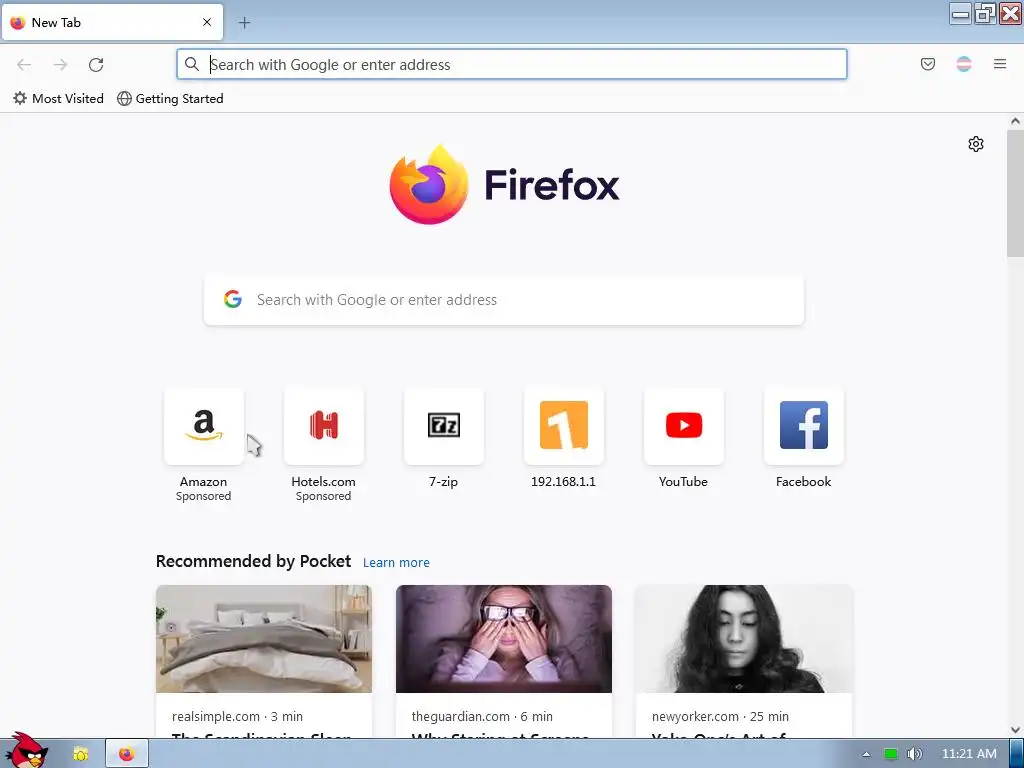Show hidden tray icons arrow
This screenshot has height=768, width=1024.
tap(866, 754)
